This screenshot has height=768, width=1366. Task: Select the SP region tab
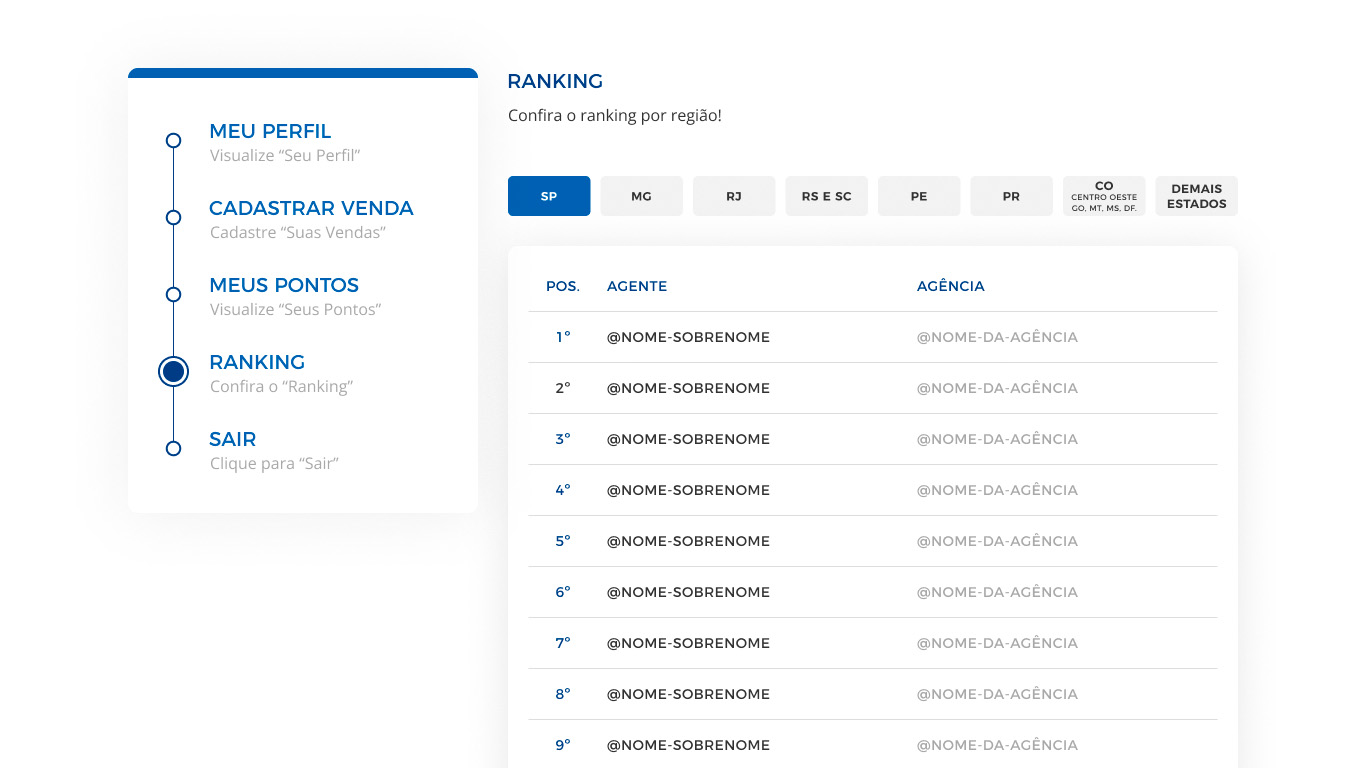549,196
